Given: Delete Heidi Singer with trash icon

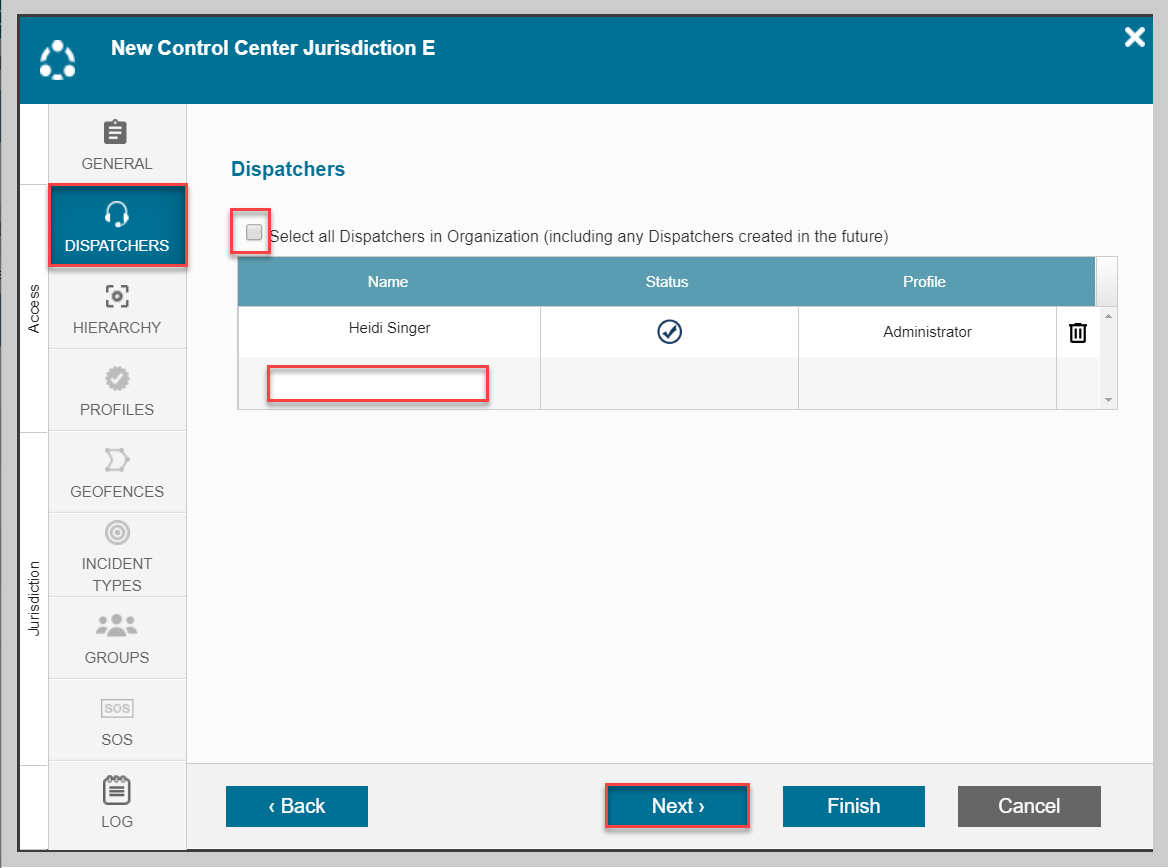Looking at the screenshot, I should click(x=1077, y=333).
